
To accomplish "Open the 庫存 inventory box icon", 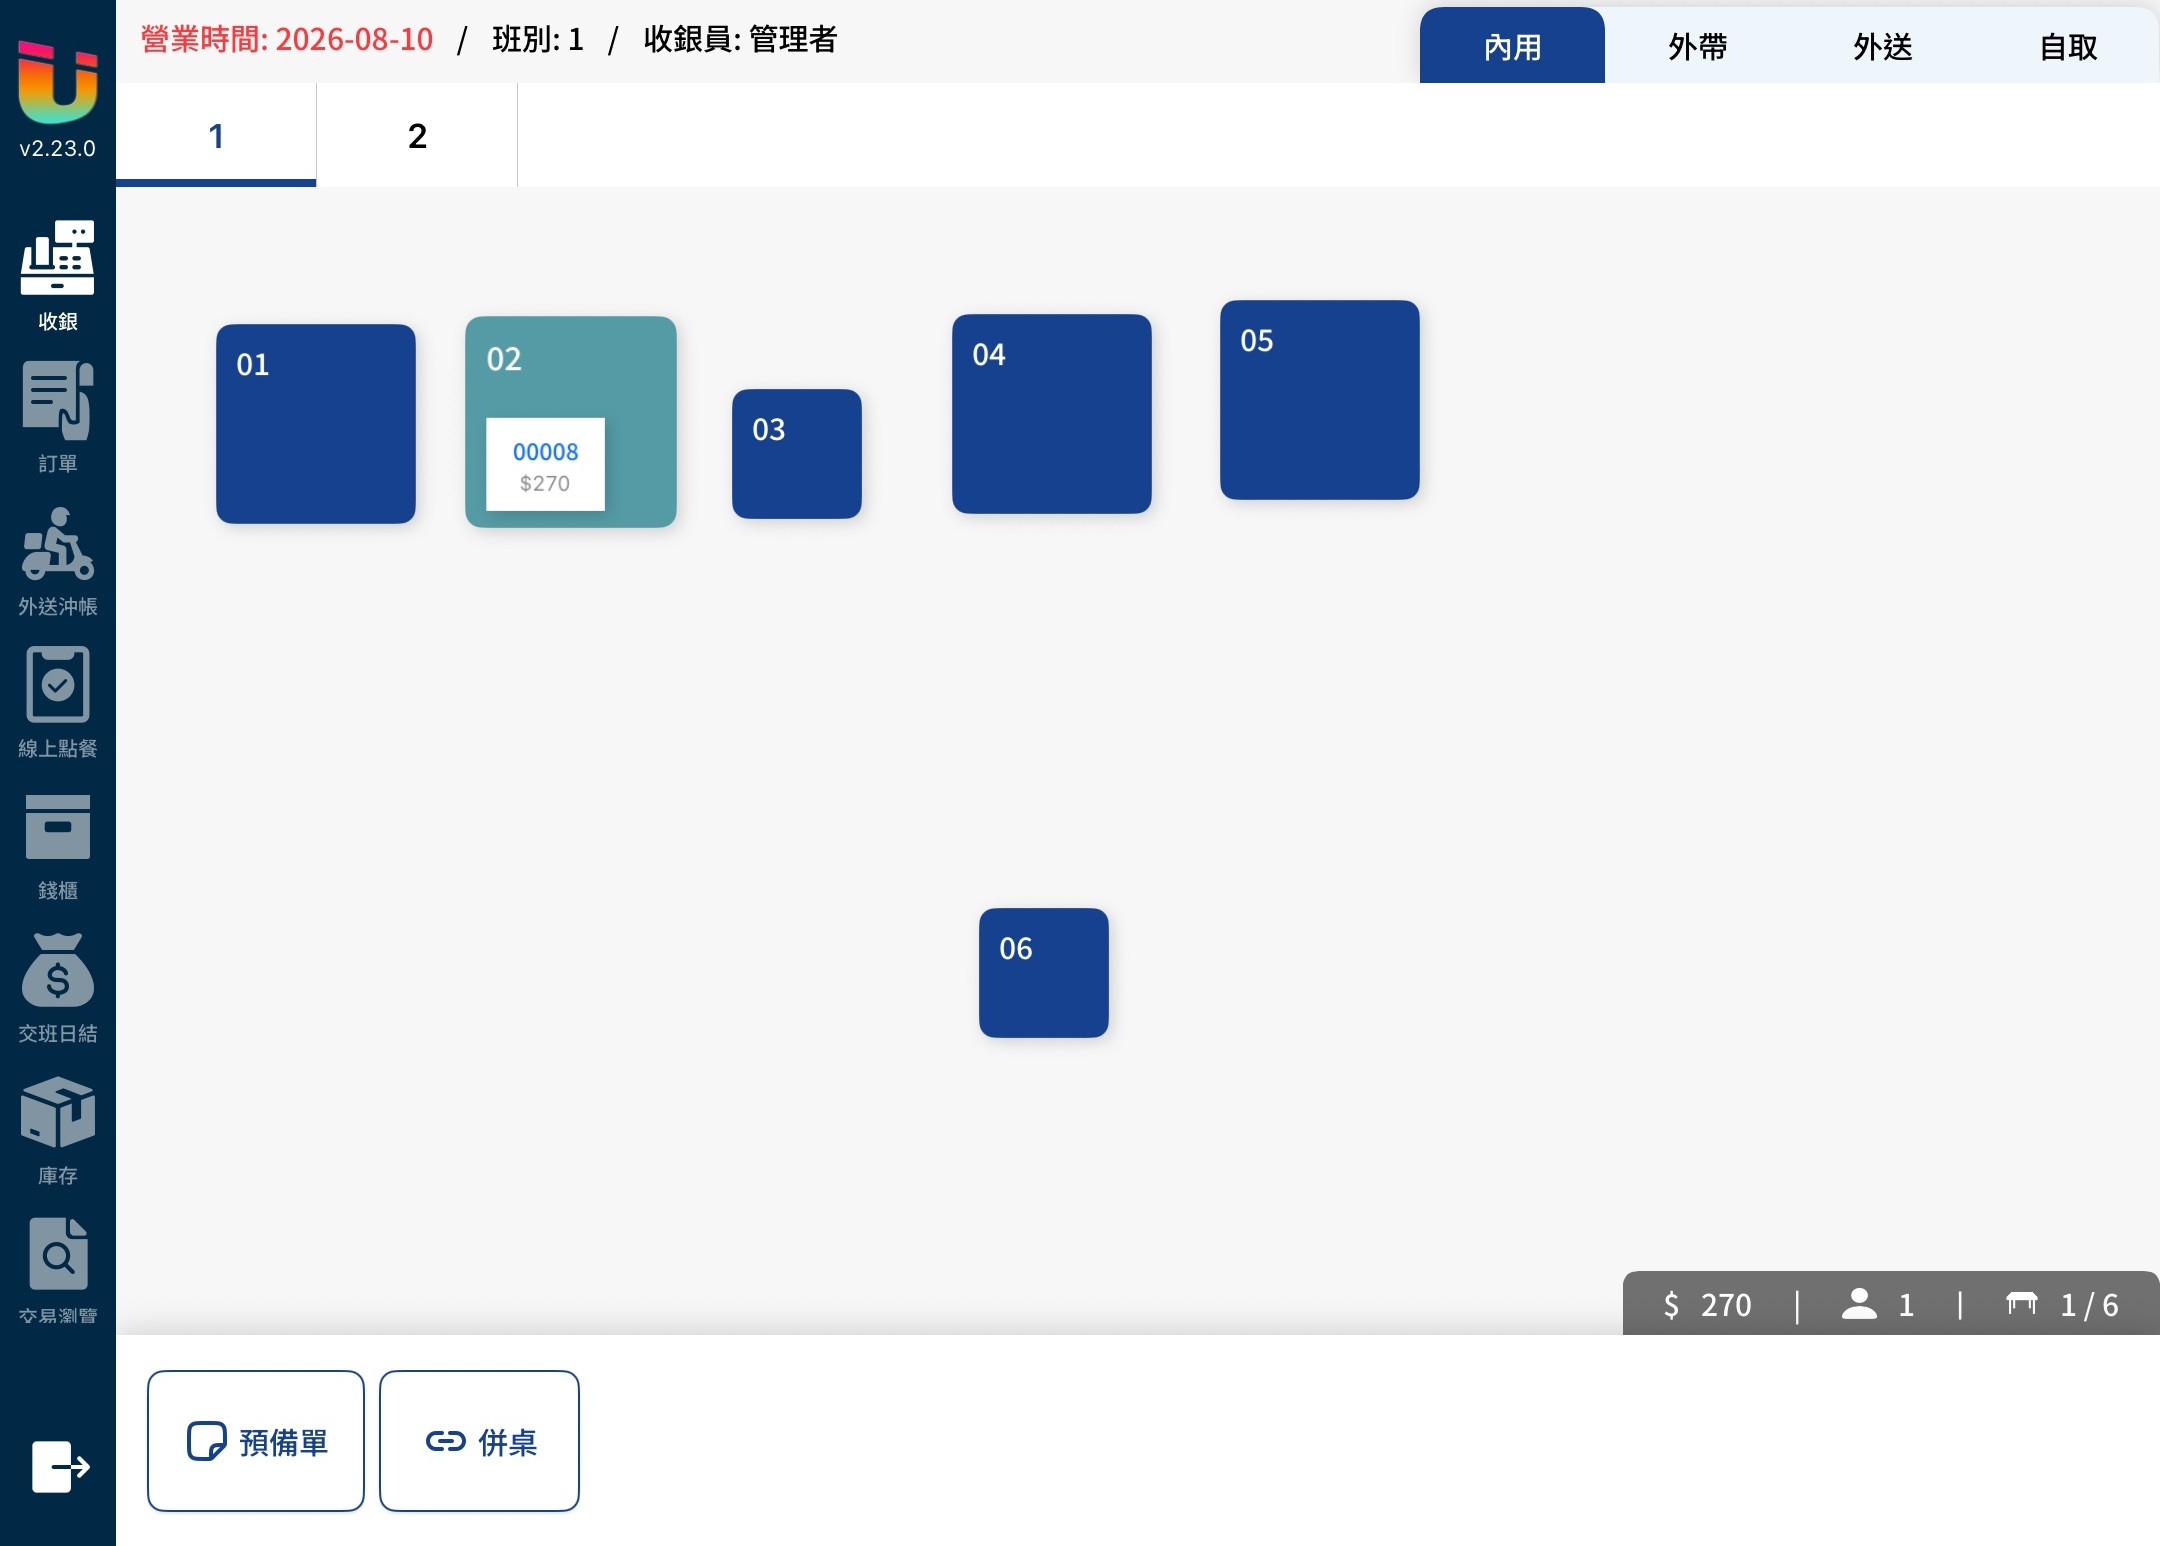I will pyautogui.click(x=58, y=1112).
